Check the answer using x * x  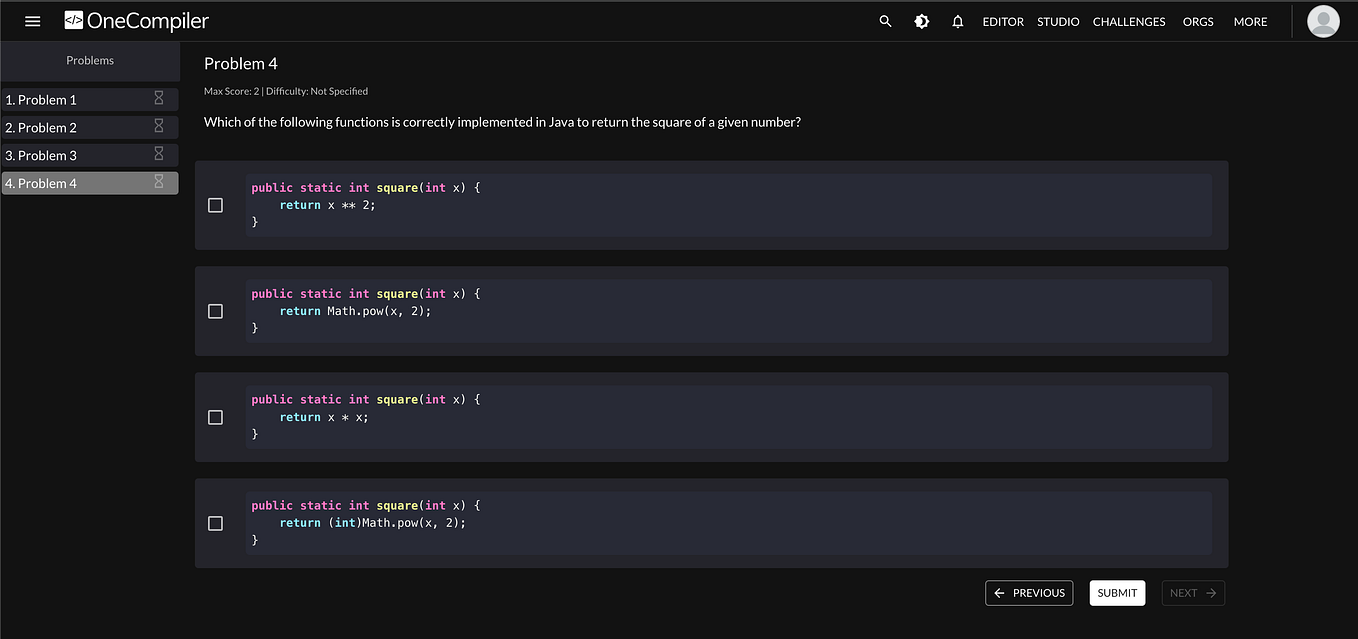(215, 417)
